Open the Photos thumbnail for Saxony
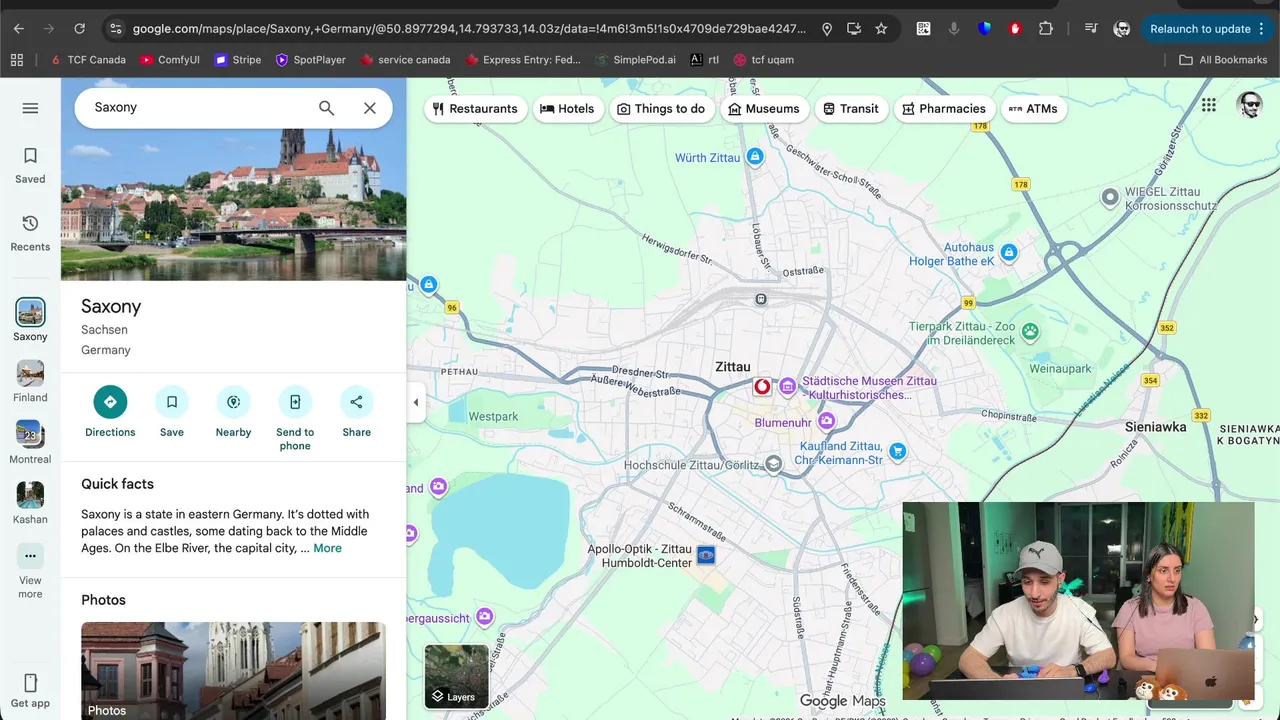Viewport: 1280px width, 720px height. tap(233, 670)
